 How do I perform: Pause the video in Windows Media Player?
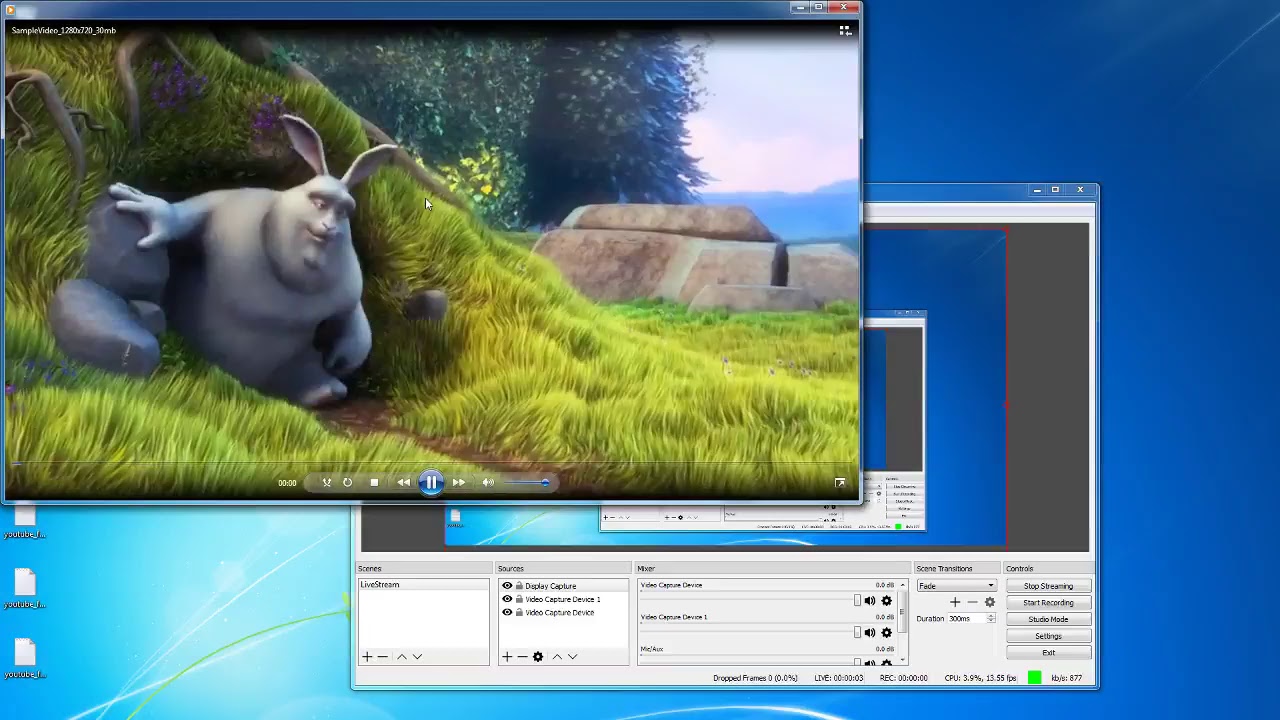click(x=431, y=482)
